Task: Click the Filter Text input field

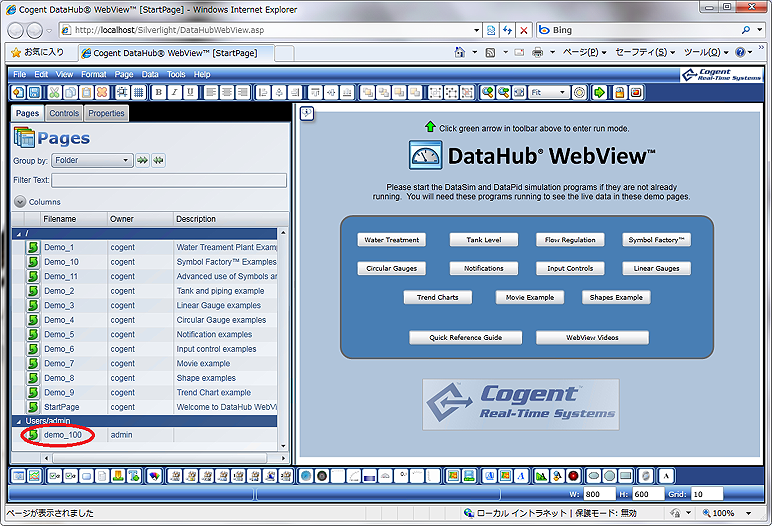Action: point(169,180)
